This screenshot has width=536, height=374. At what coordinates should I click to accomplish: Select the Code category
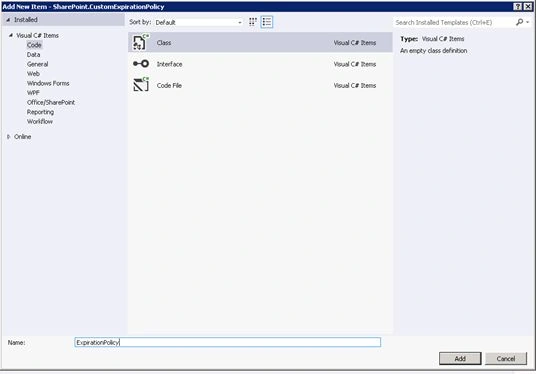34,45
